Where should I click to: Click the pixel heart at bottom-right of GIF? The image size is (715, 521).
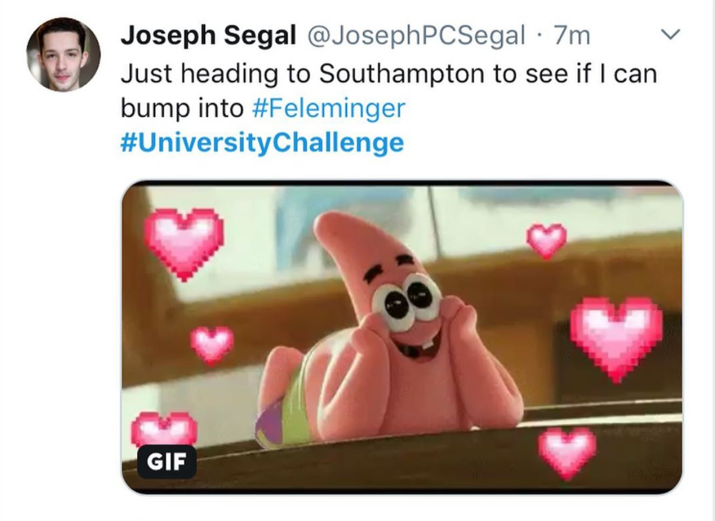tap(567, 453)
